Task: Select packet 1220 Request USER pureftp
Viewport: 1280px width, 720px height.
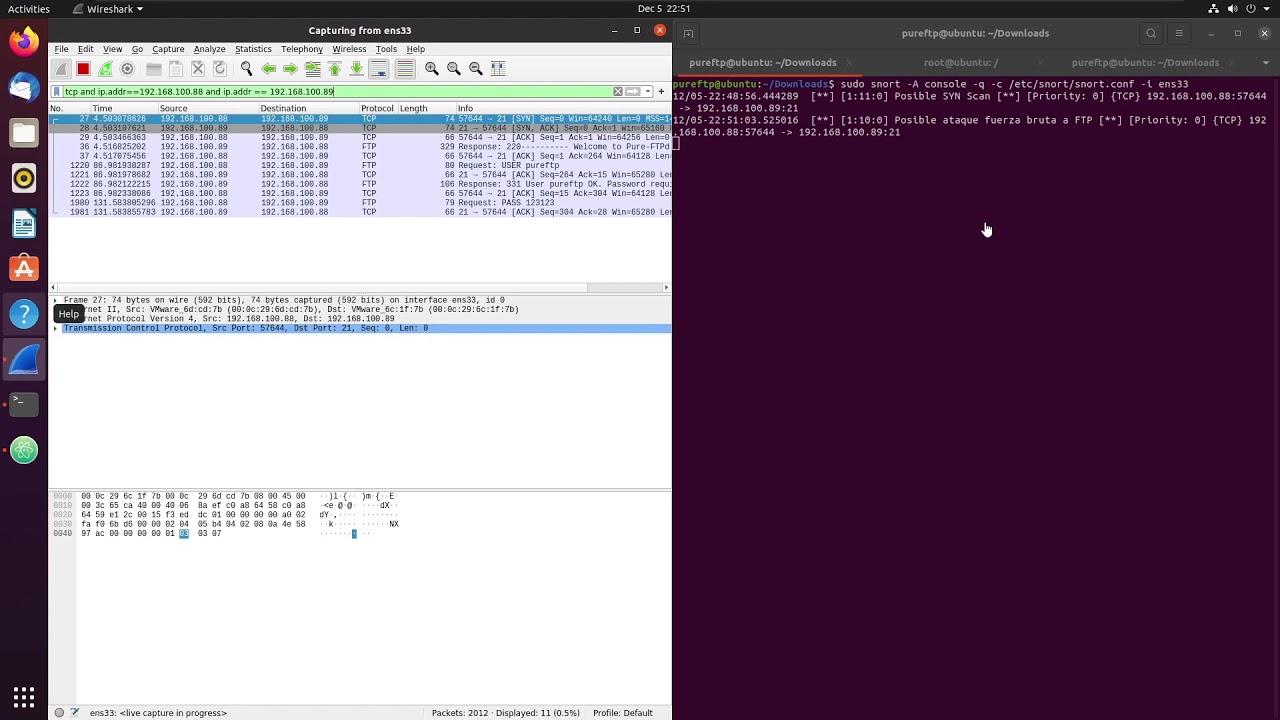Action: tap(360, 165)
